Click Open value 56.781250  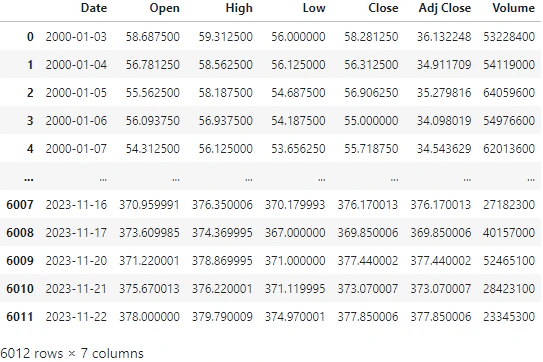pos(153,65)
